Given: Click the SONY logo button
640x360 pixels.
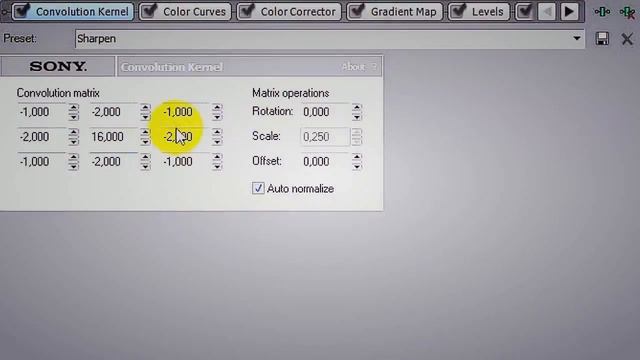Looking at the screenshot, I should click(58, 66).
